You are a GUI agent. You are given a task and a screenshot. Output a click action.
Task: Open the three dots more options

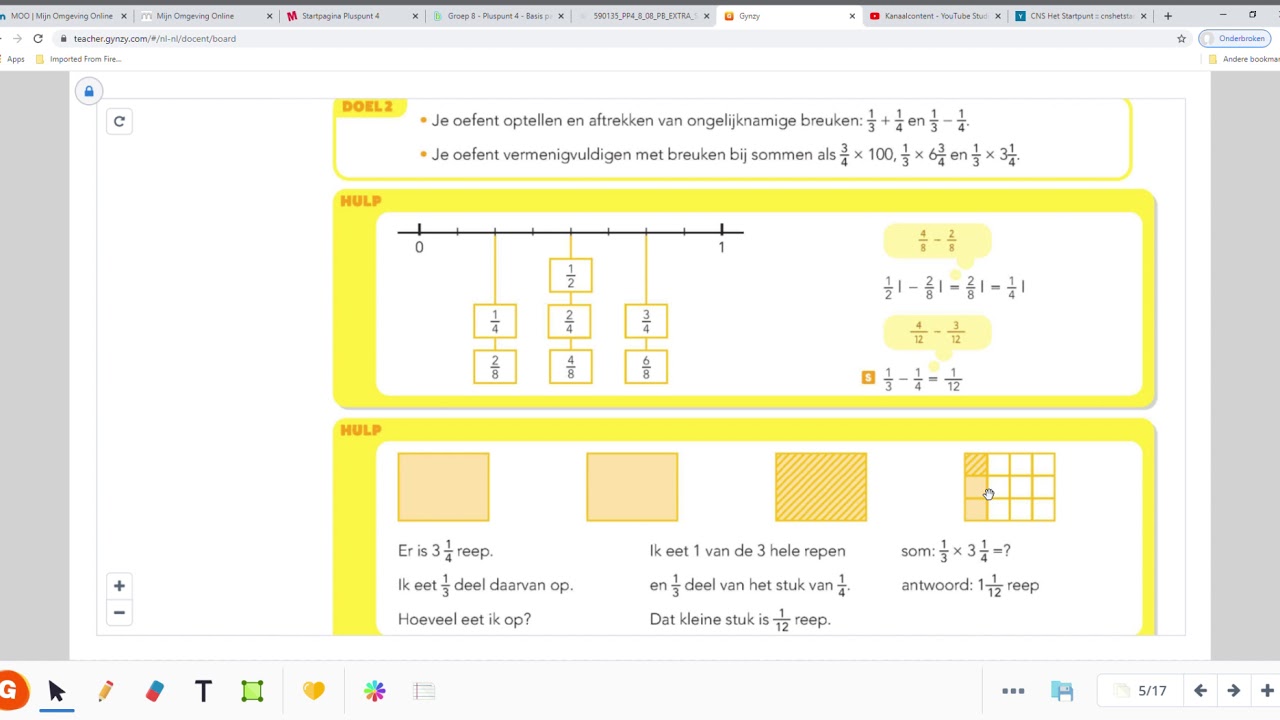[x=1013, y=691]
